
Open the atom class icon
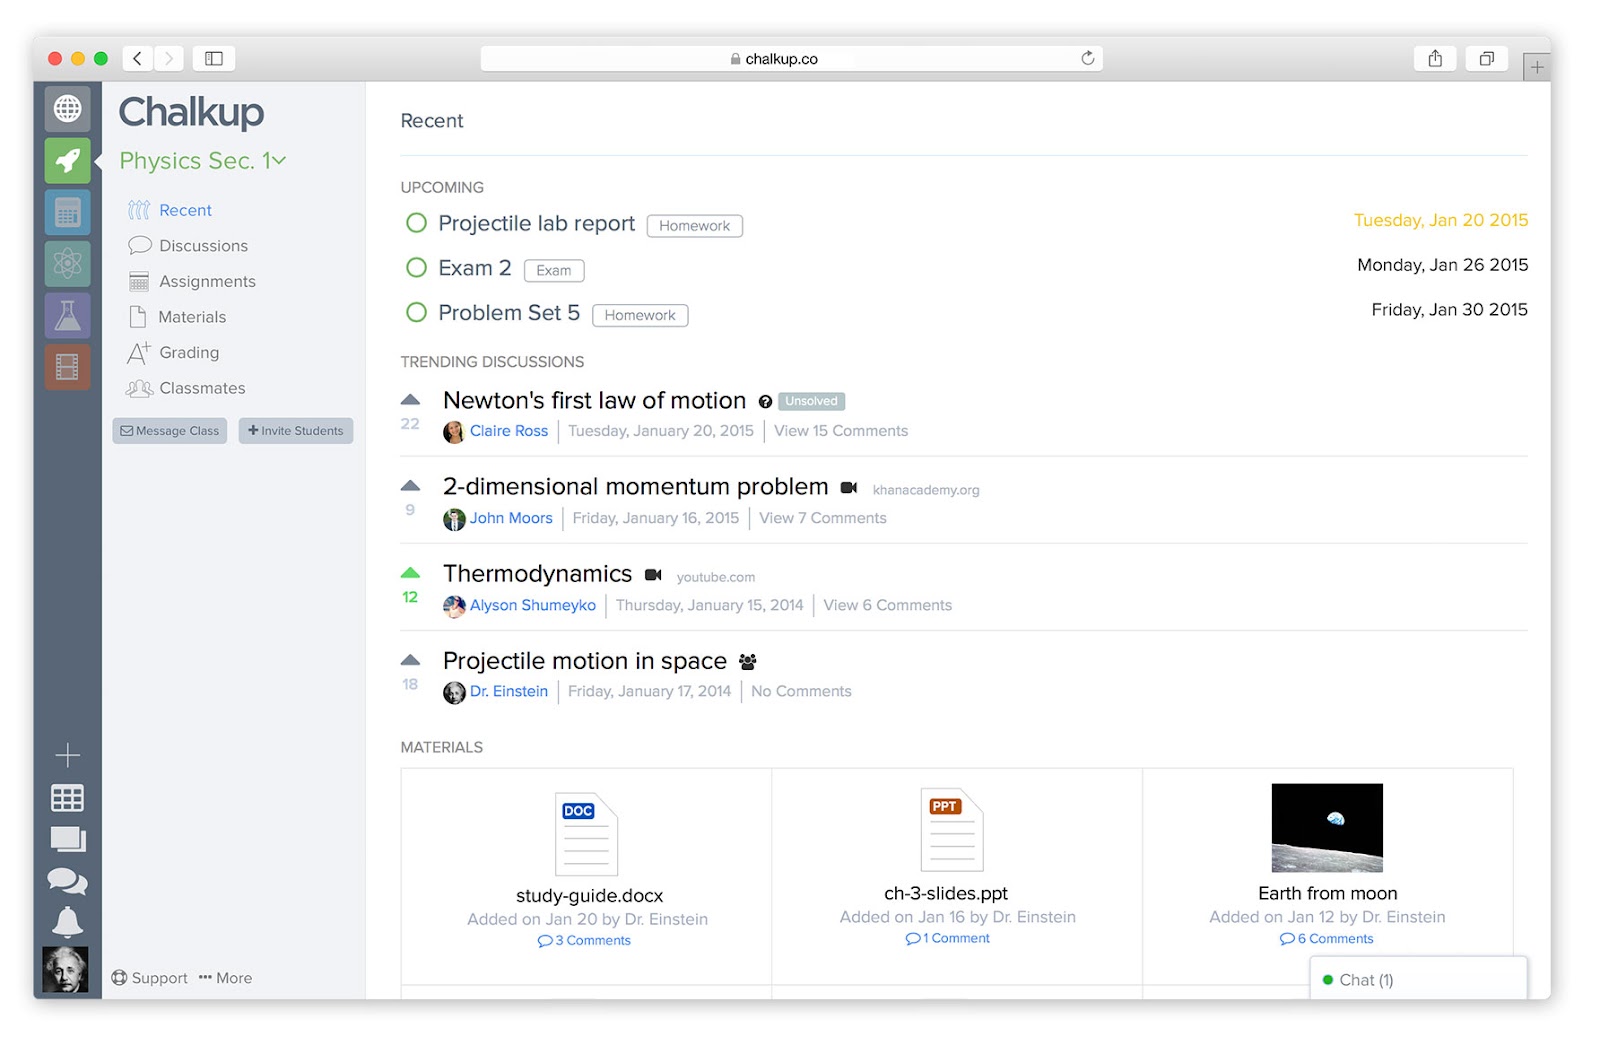[x=67, y=264]
